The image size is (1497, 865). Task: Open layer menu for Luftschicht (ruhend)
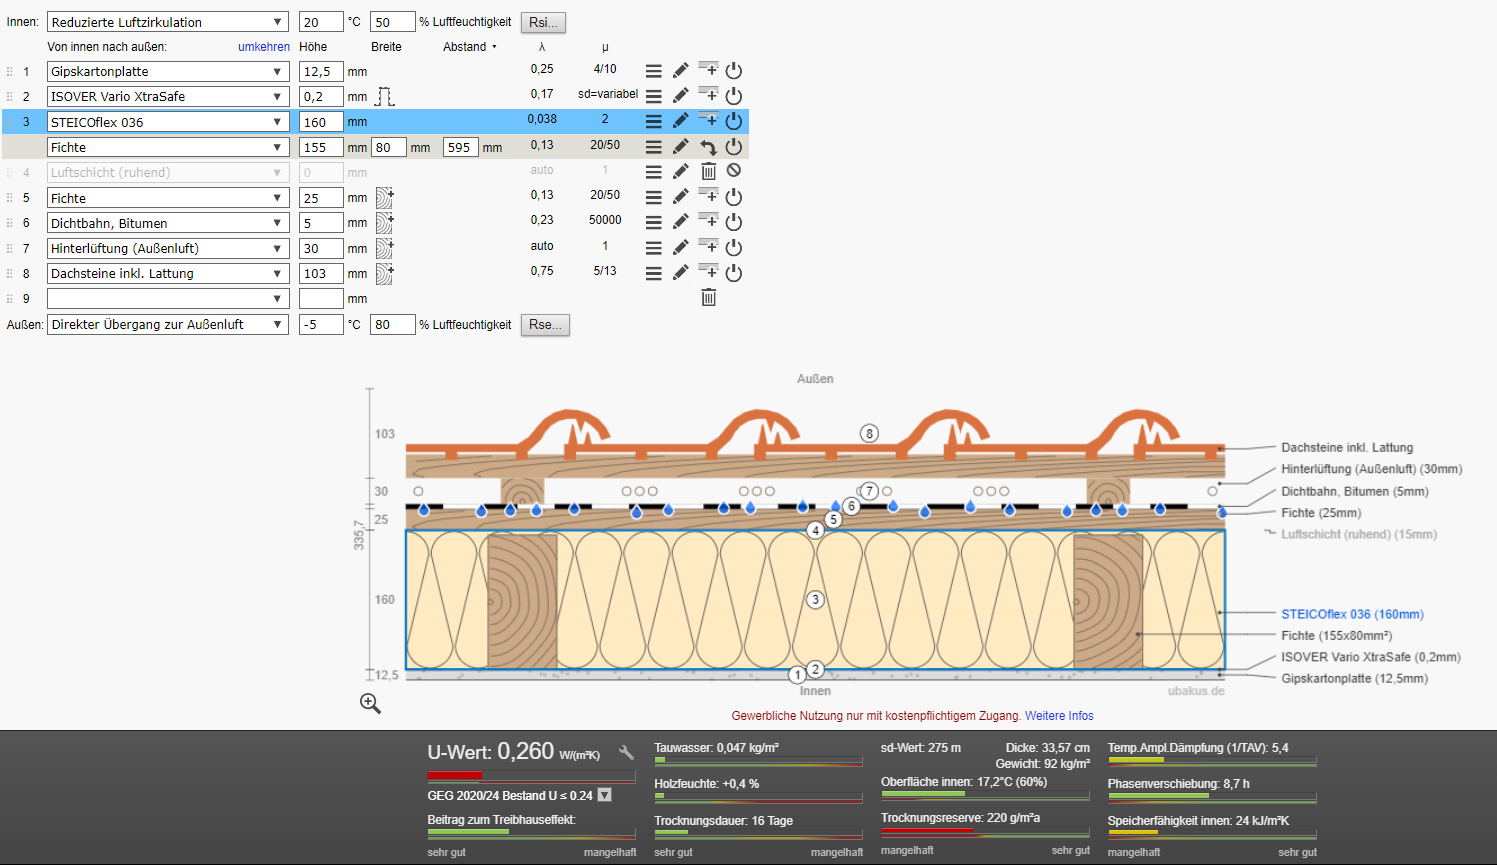(x=653, y=172)
